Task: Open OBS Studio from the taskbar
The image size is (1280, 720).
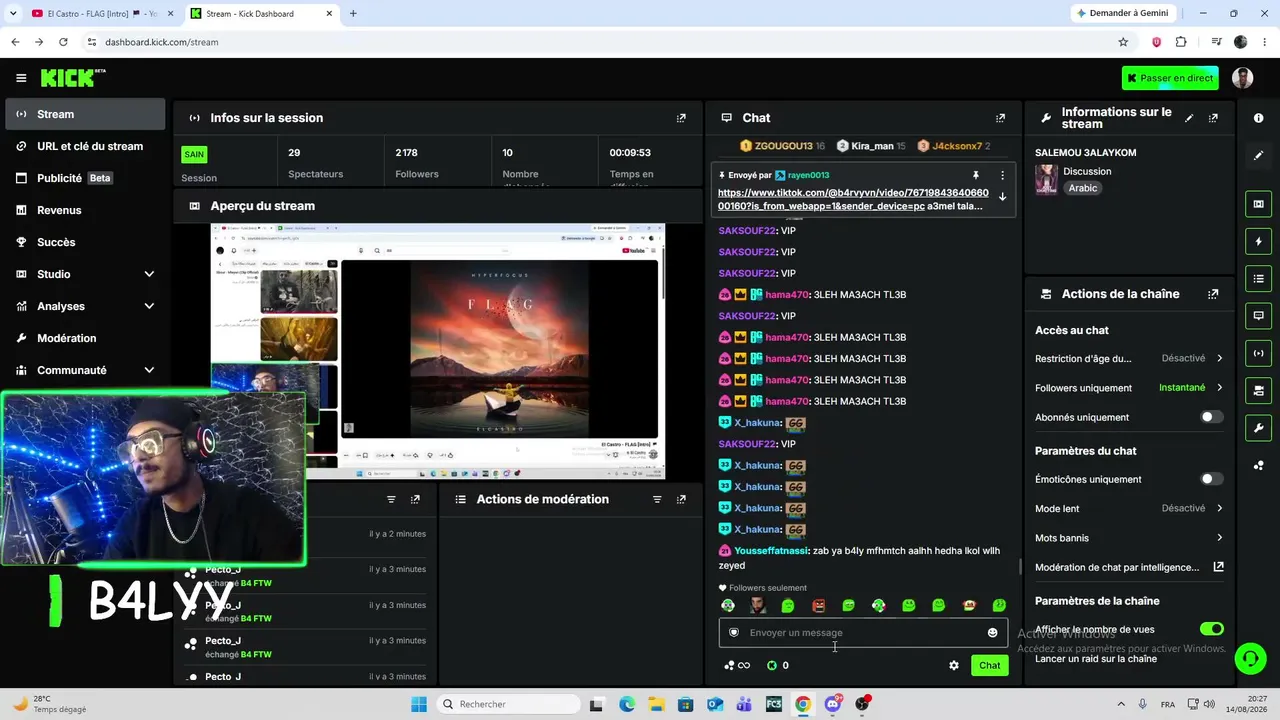Action: pyautogui.click(x=862, y=704)
